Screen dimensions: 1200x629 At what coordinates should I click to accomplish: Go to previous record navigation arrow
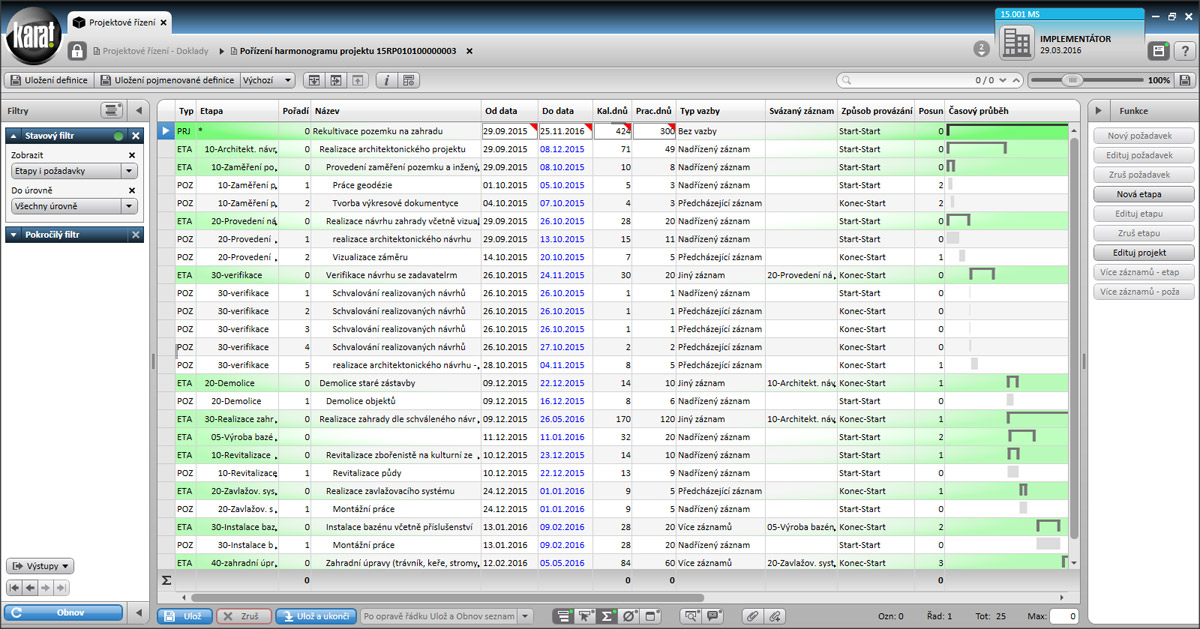pyautogui.click(x=29, y=587)
